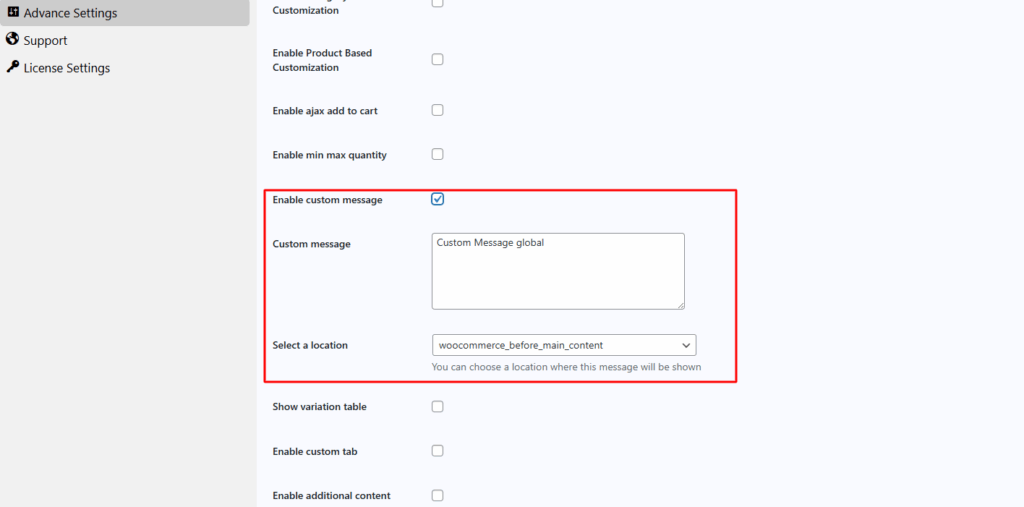The width and height of the screenshot is (1024, 507).
Task: Toggle the Show variation table checkbox
Action: pos(438,406)
